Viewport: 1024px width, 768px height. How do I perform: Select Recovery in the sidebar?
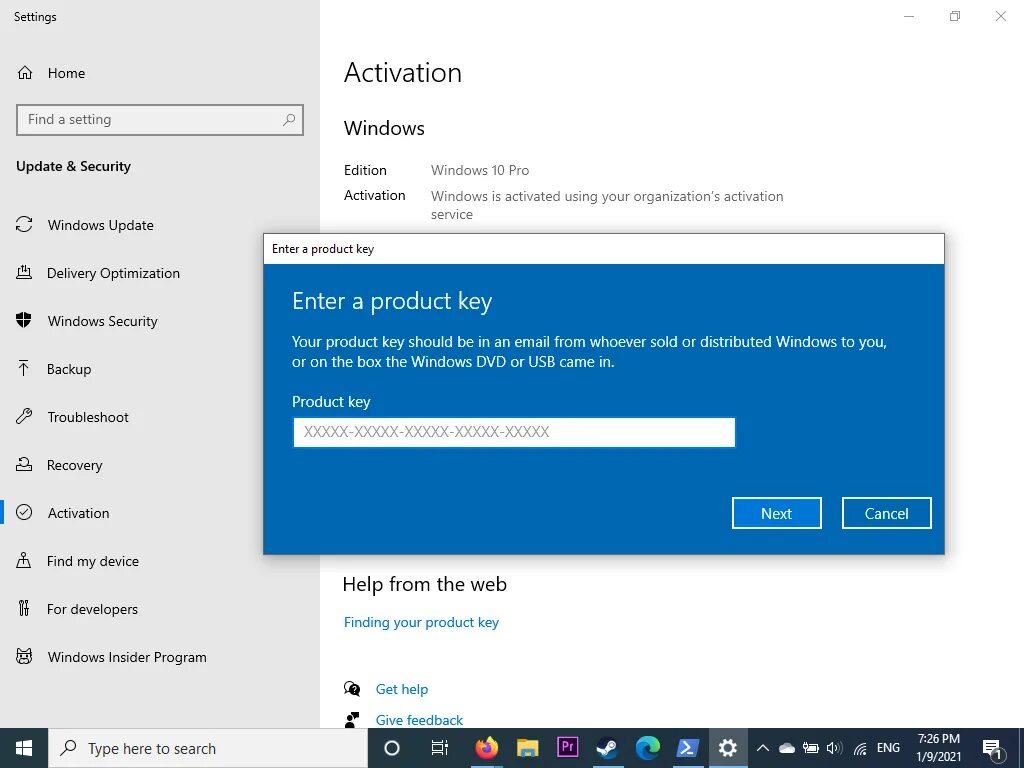[x=74, y=465]
